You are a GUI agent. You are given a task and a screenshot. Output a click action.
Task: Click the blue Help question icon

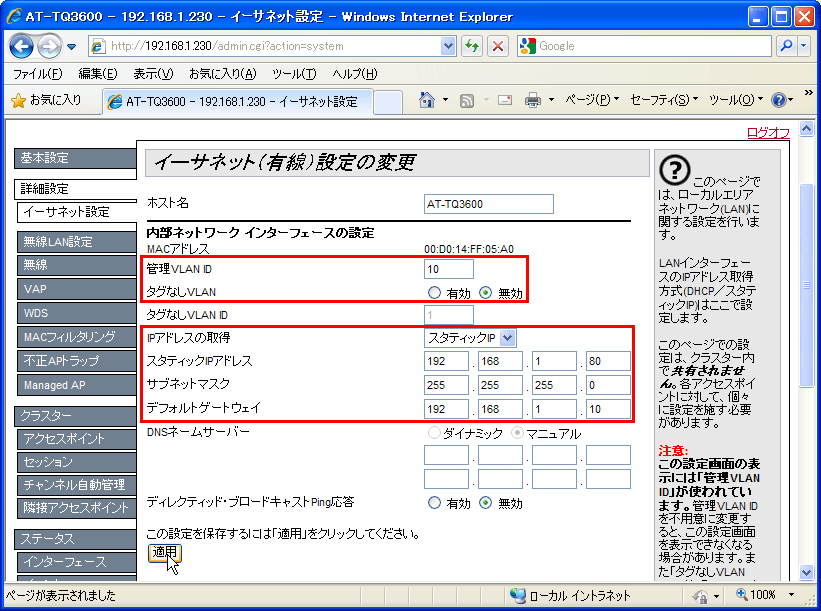coord(779,99)
